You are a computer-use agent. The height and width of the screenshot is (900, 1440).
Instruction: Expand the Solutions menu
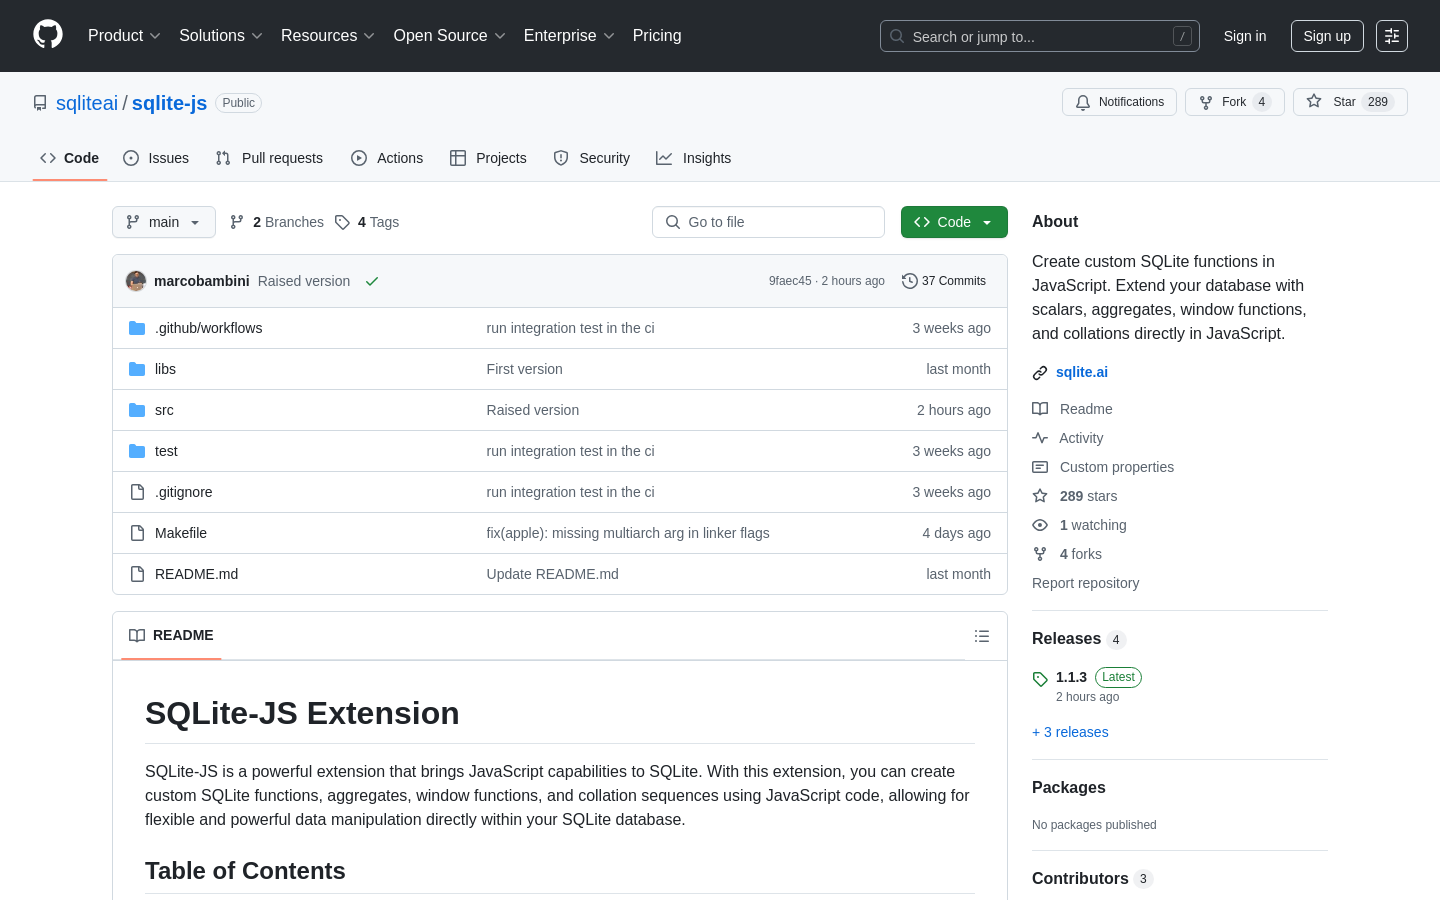coord(221,36)
